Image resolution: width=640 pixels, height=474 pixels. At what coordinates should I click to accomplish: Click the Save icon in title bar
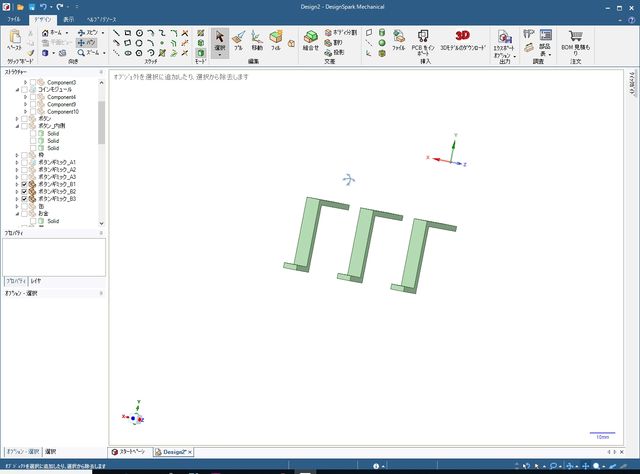click(32, 7)
